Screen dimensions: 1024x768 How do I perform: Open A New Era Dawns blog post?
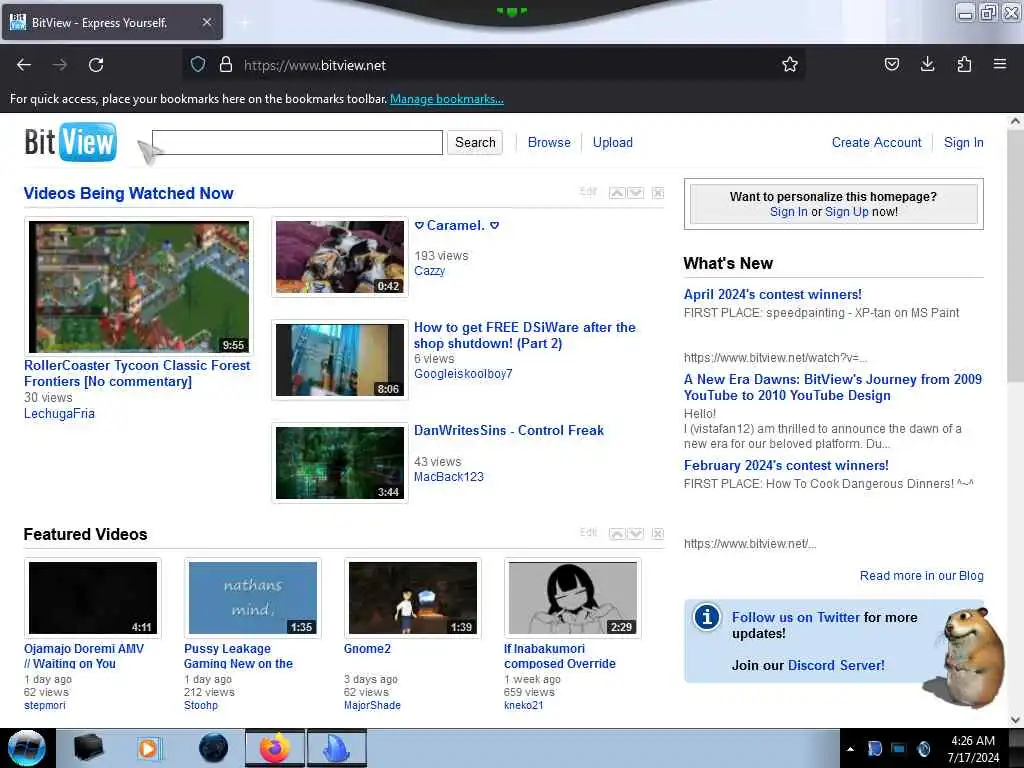click(x=833, y=387)
